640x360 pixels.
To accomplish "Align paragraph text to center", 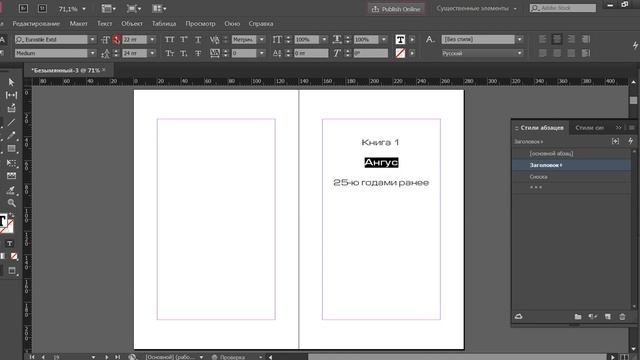I will tap(557, 39).
